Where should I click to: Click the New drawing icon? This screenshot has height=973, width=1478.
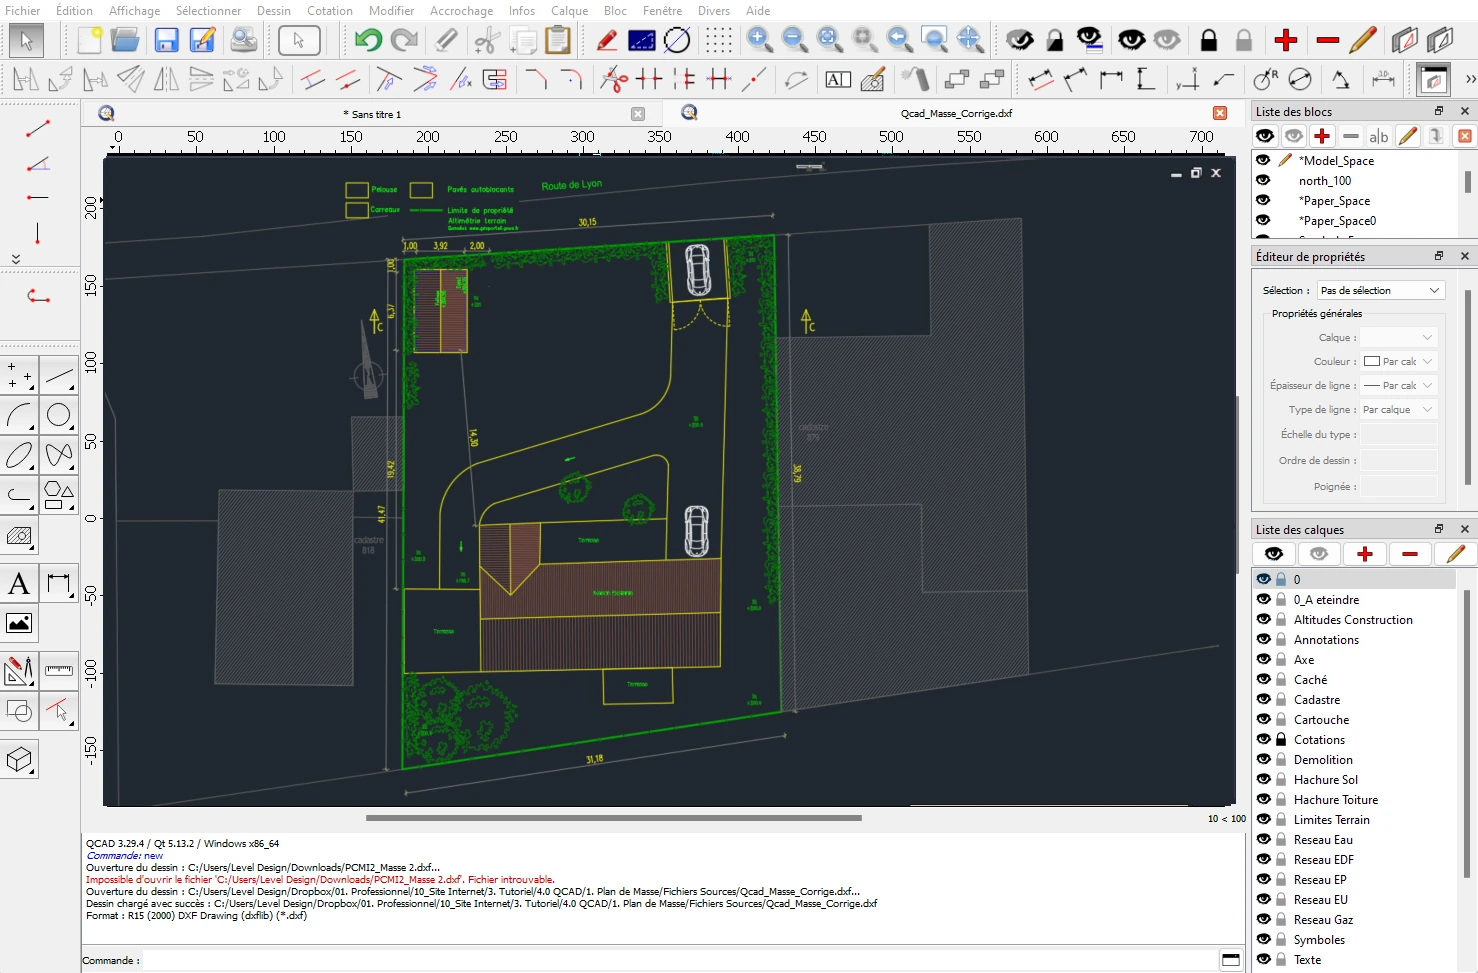(89, 40)
